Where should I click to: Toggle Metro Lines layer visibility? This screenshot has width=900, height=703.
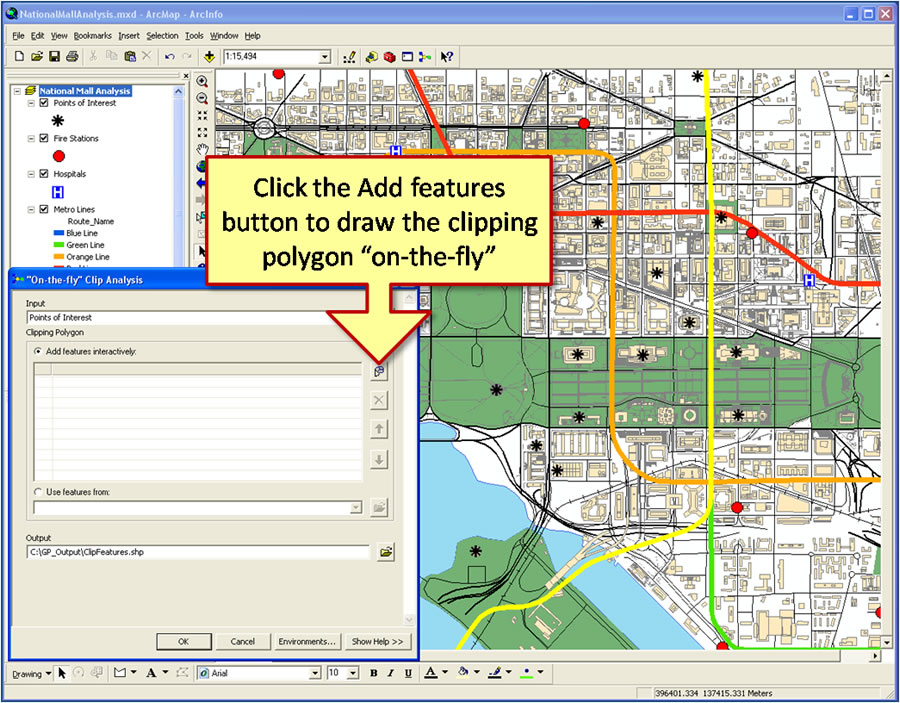coord(44,209)
